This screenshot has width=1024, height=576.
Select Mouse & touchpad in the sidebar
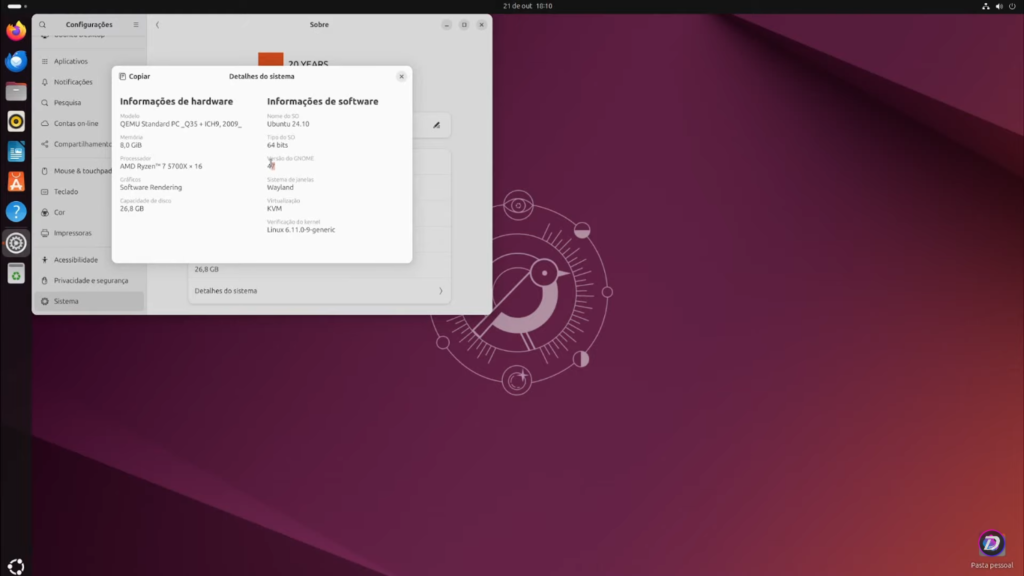[89, 171]
